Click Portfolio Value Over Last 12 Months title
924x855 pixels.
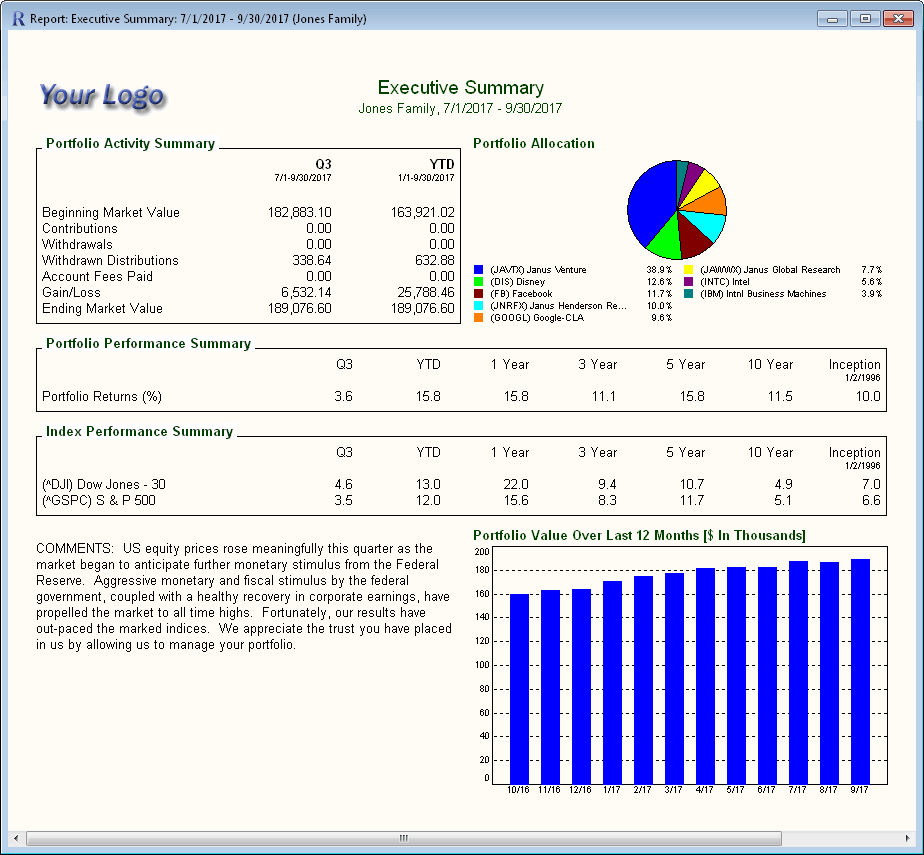point(639,536)
